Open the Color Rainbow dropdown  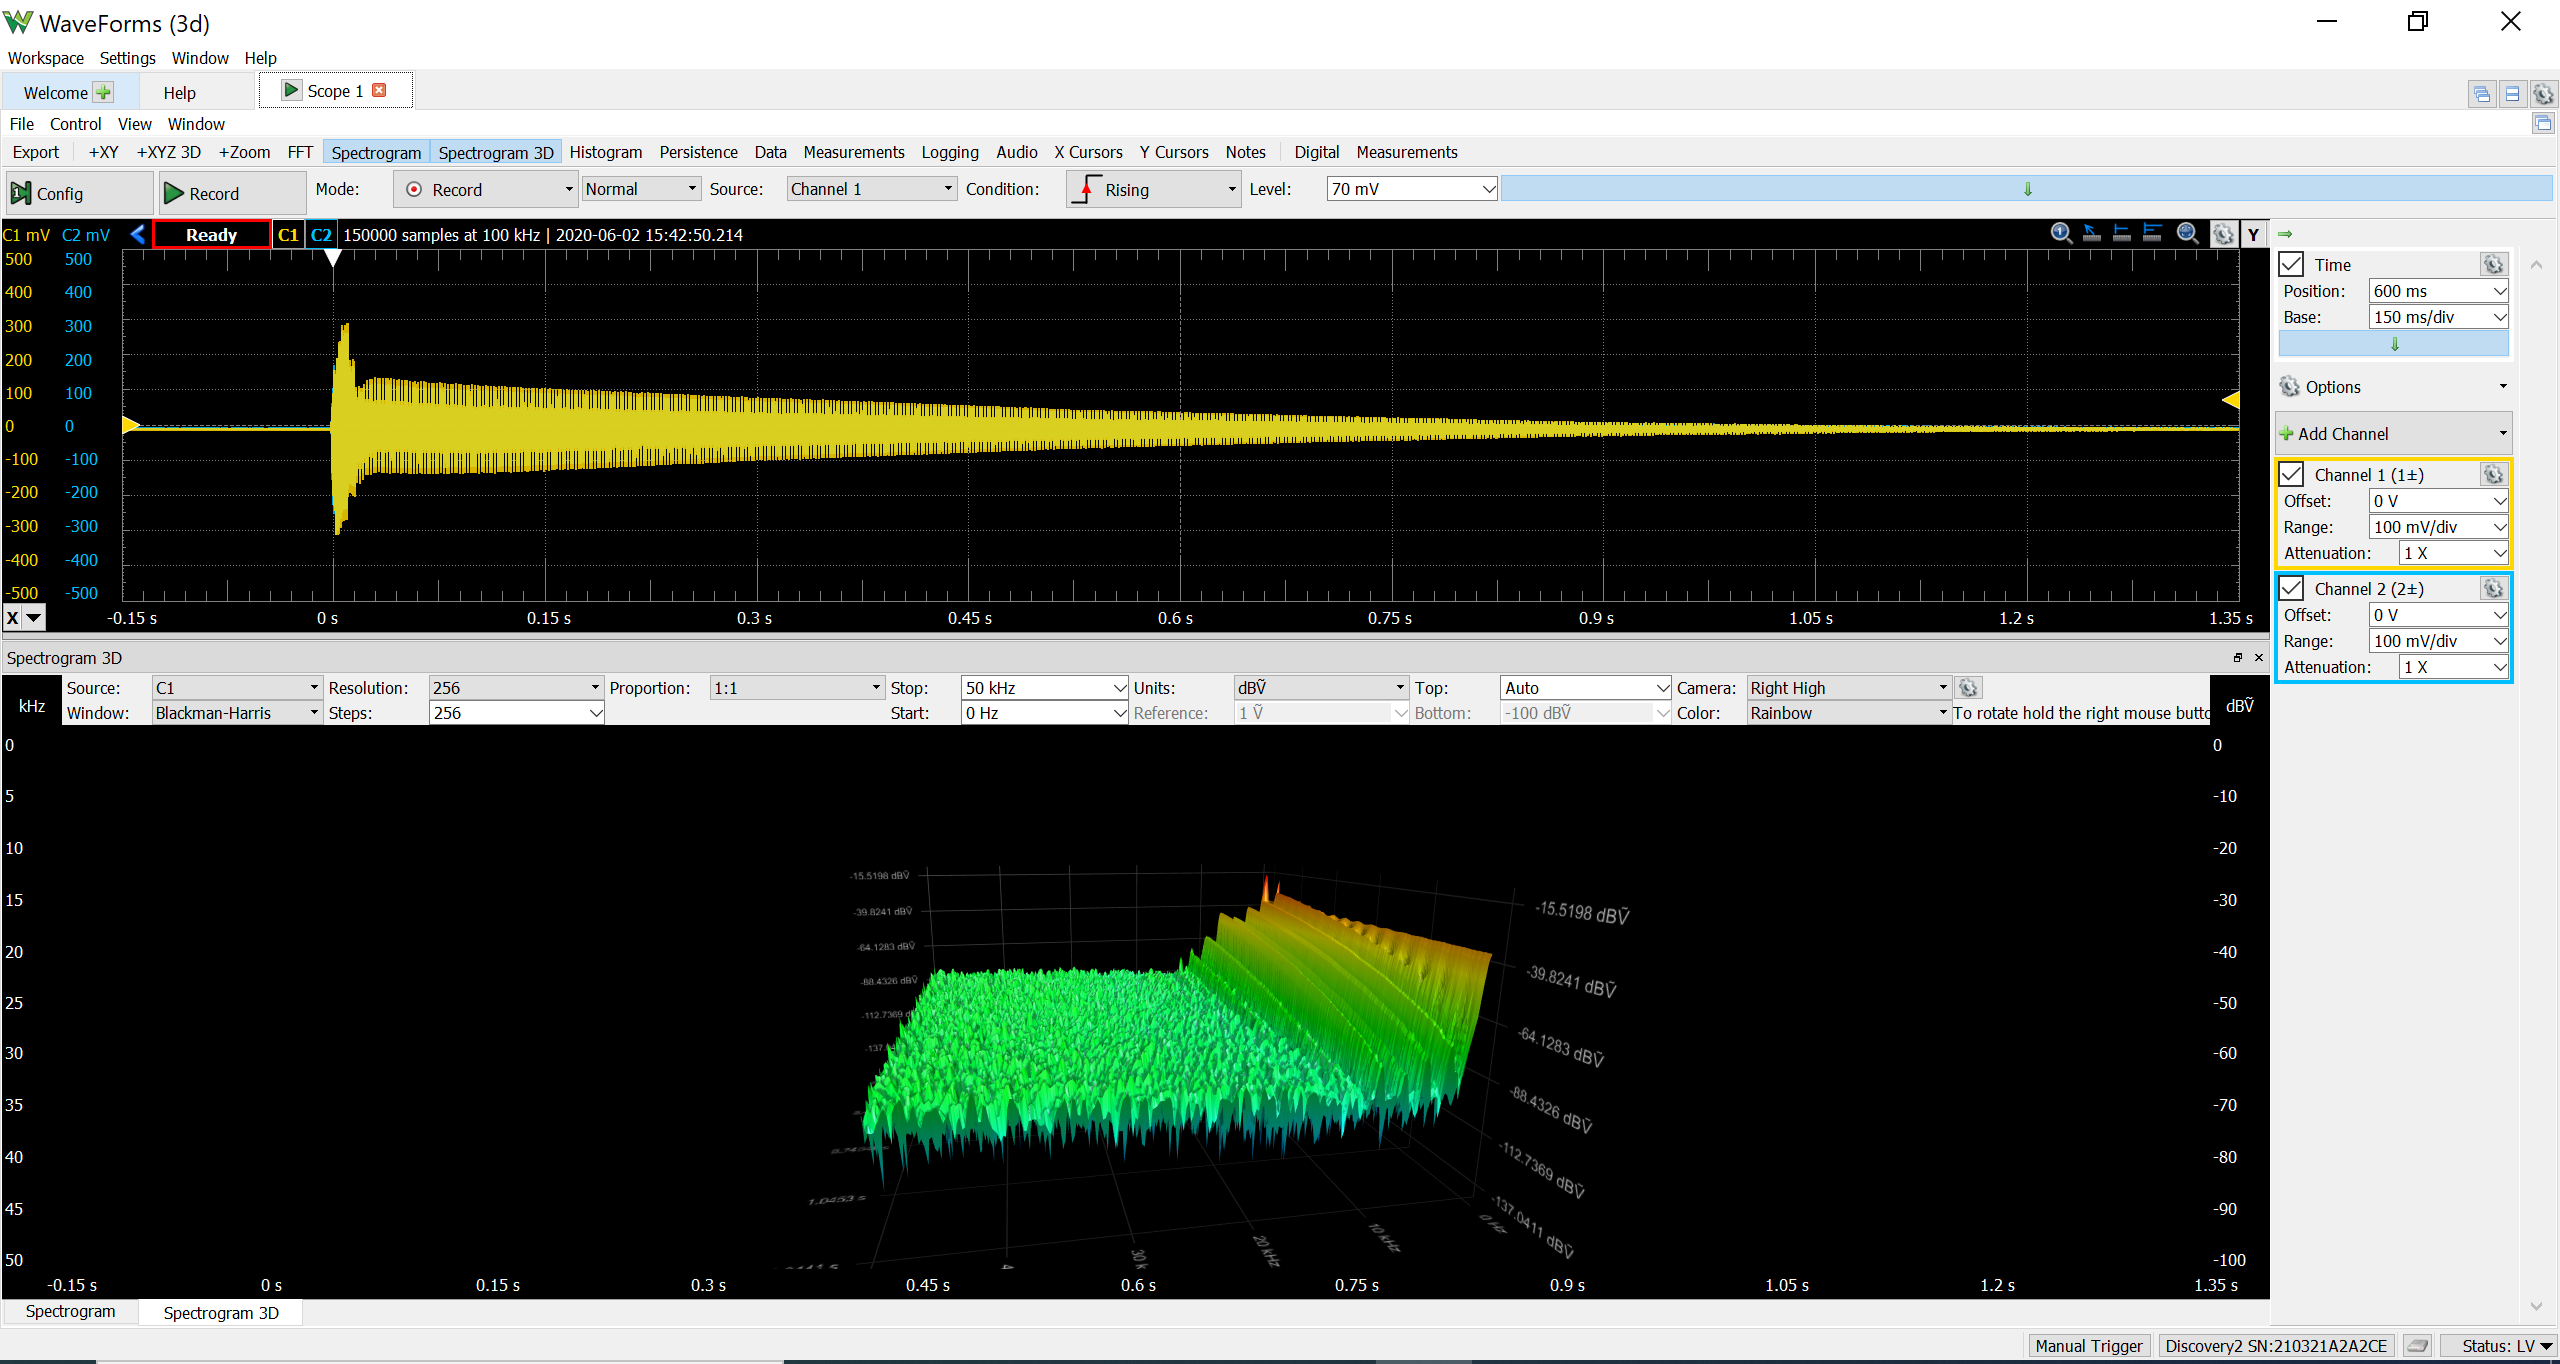pos(1848,713)
